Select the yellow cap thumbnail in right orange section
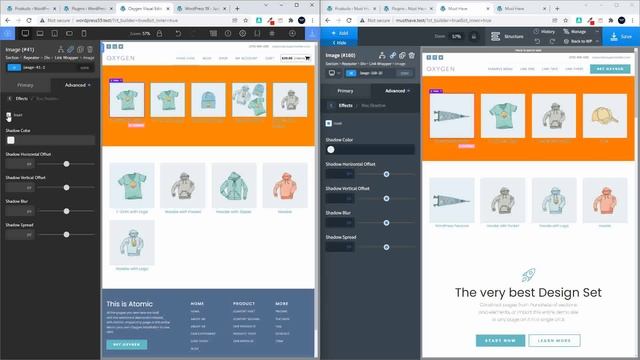This screenshot has width=640, height=360. pyautogui.click(x=604, y=116)
